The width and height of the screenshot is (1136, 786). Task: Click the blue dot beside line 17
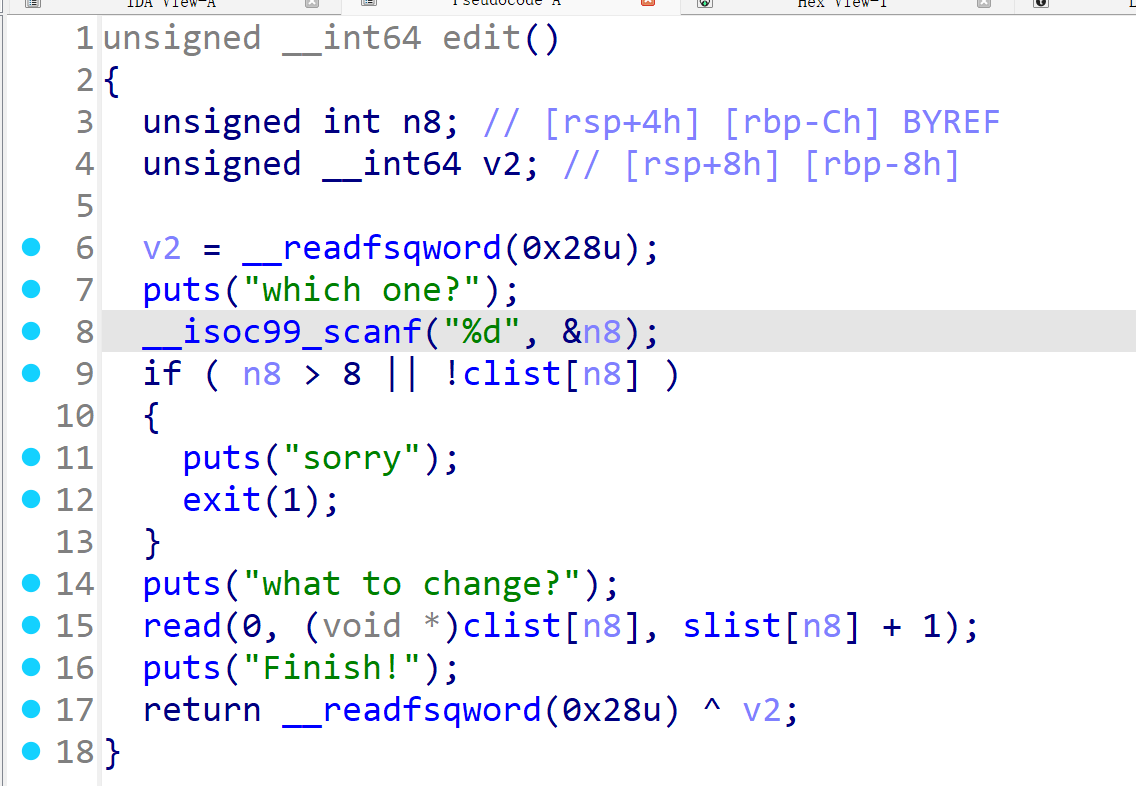click(x=31, y=709)
